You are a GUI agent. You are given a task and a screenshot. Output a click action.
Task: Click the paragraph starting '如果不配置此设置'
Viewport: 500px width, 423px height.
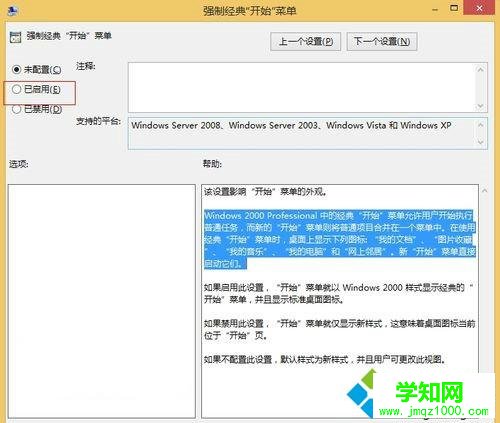[325, 359]
